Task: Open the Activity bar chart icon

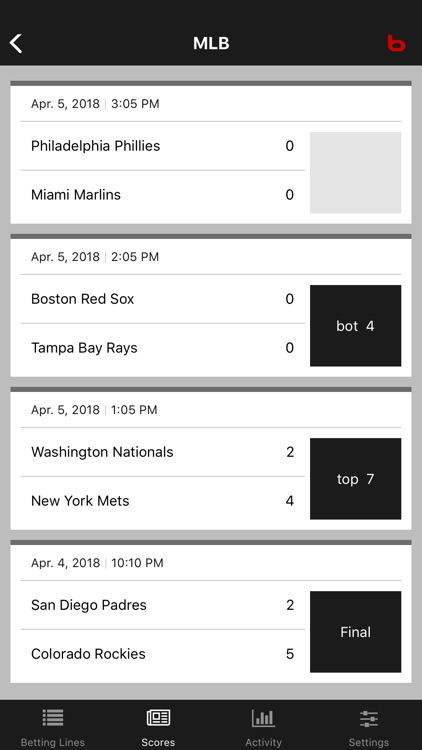Action: (263, 717)
